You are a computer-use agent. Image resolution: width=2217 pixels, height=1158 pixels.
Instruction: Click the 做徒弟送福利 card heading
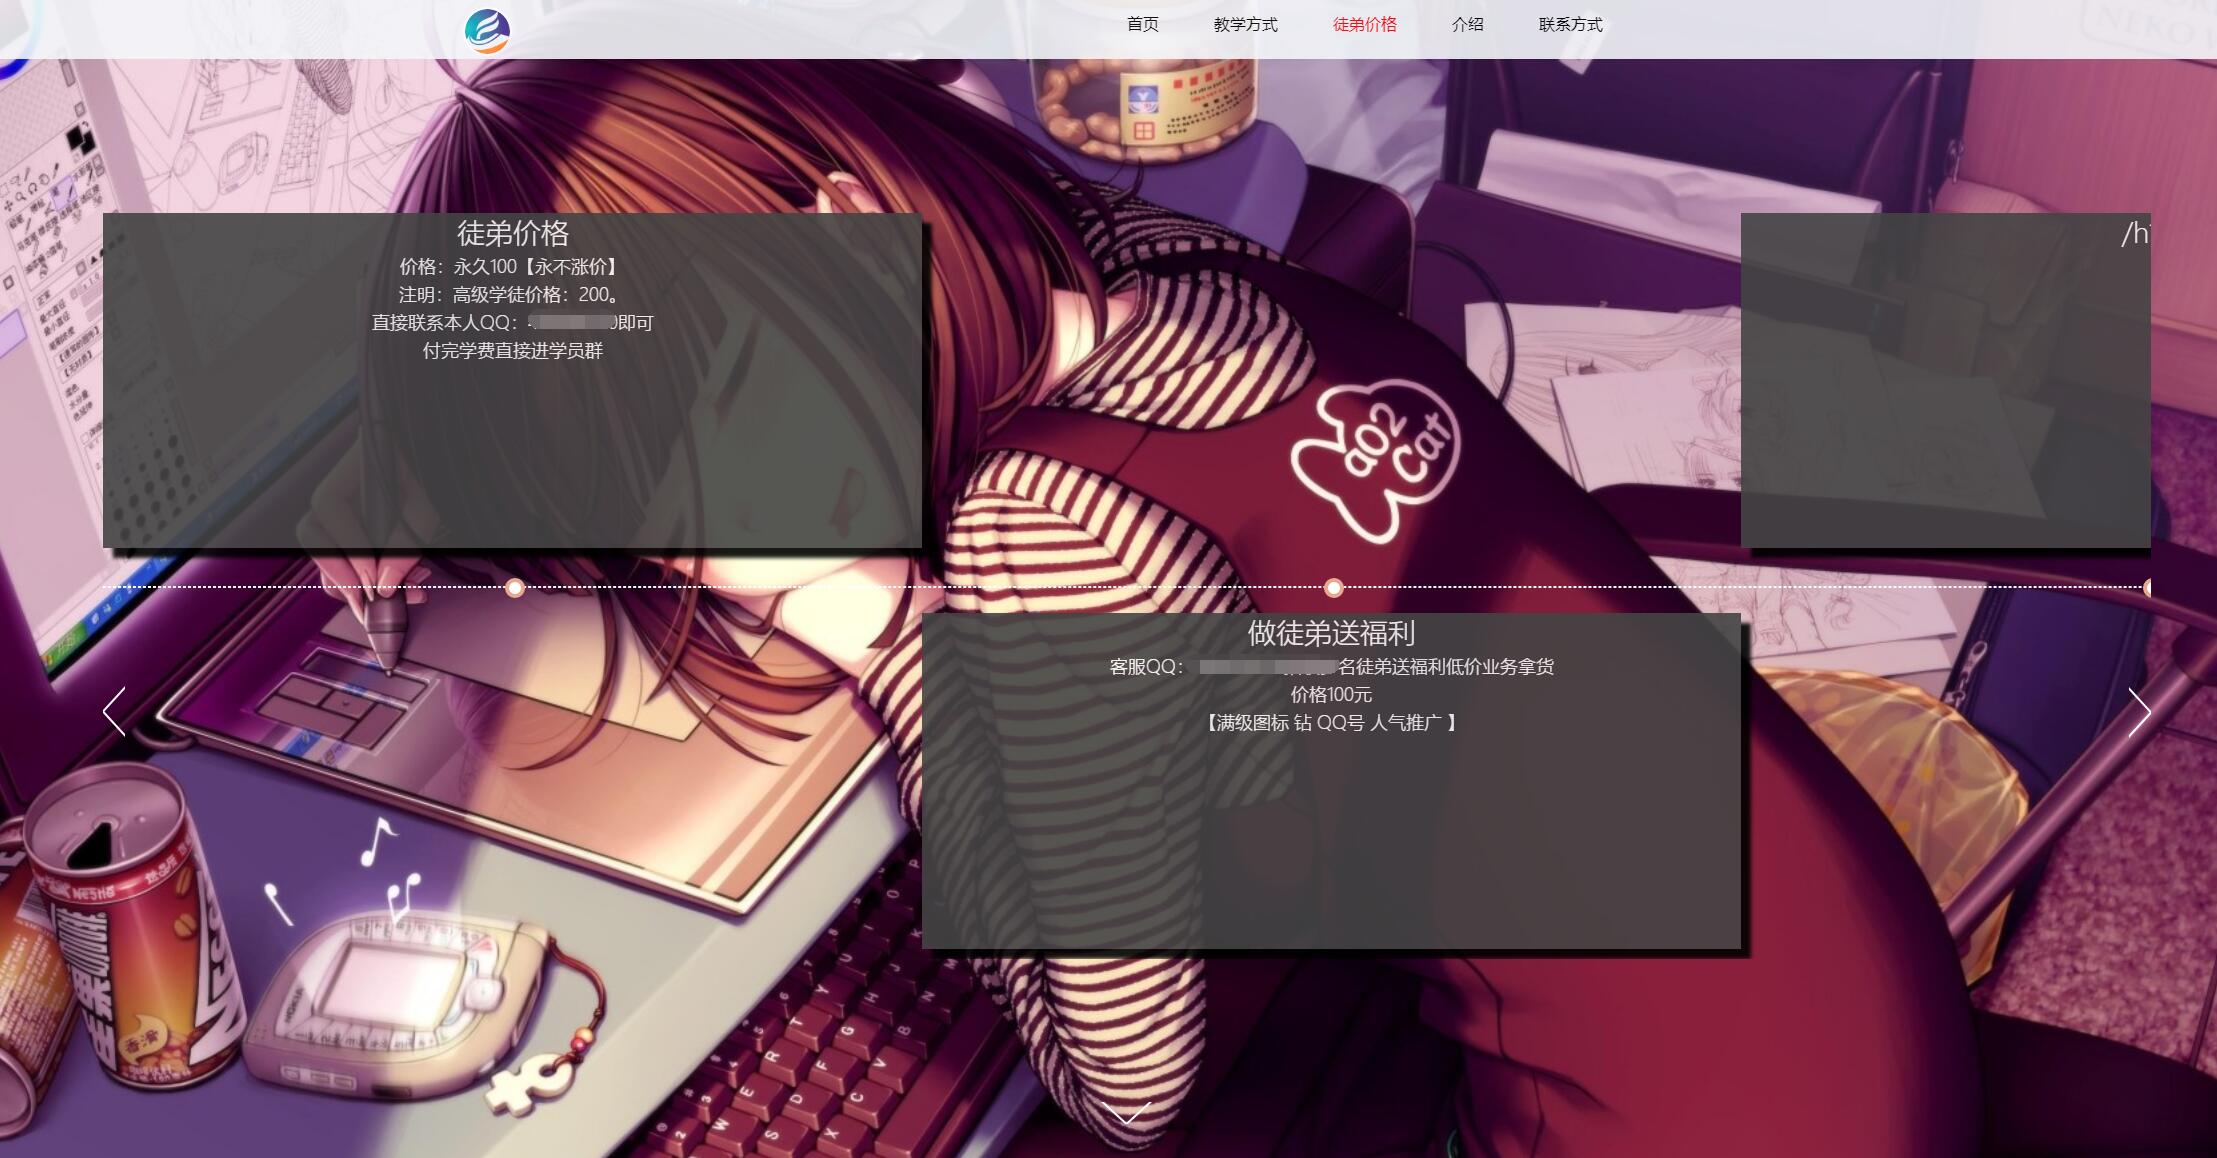coord(1331,633)
